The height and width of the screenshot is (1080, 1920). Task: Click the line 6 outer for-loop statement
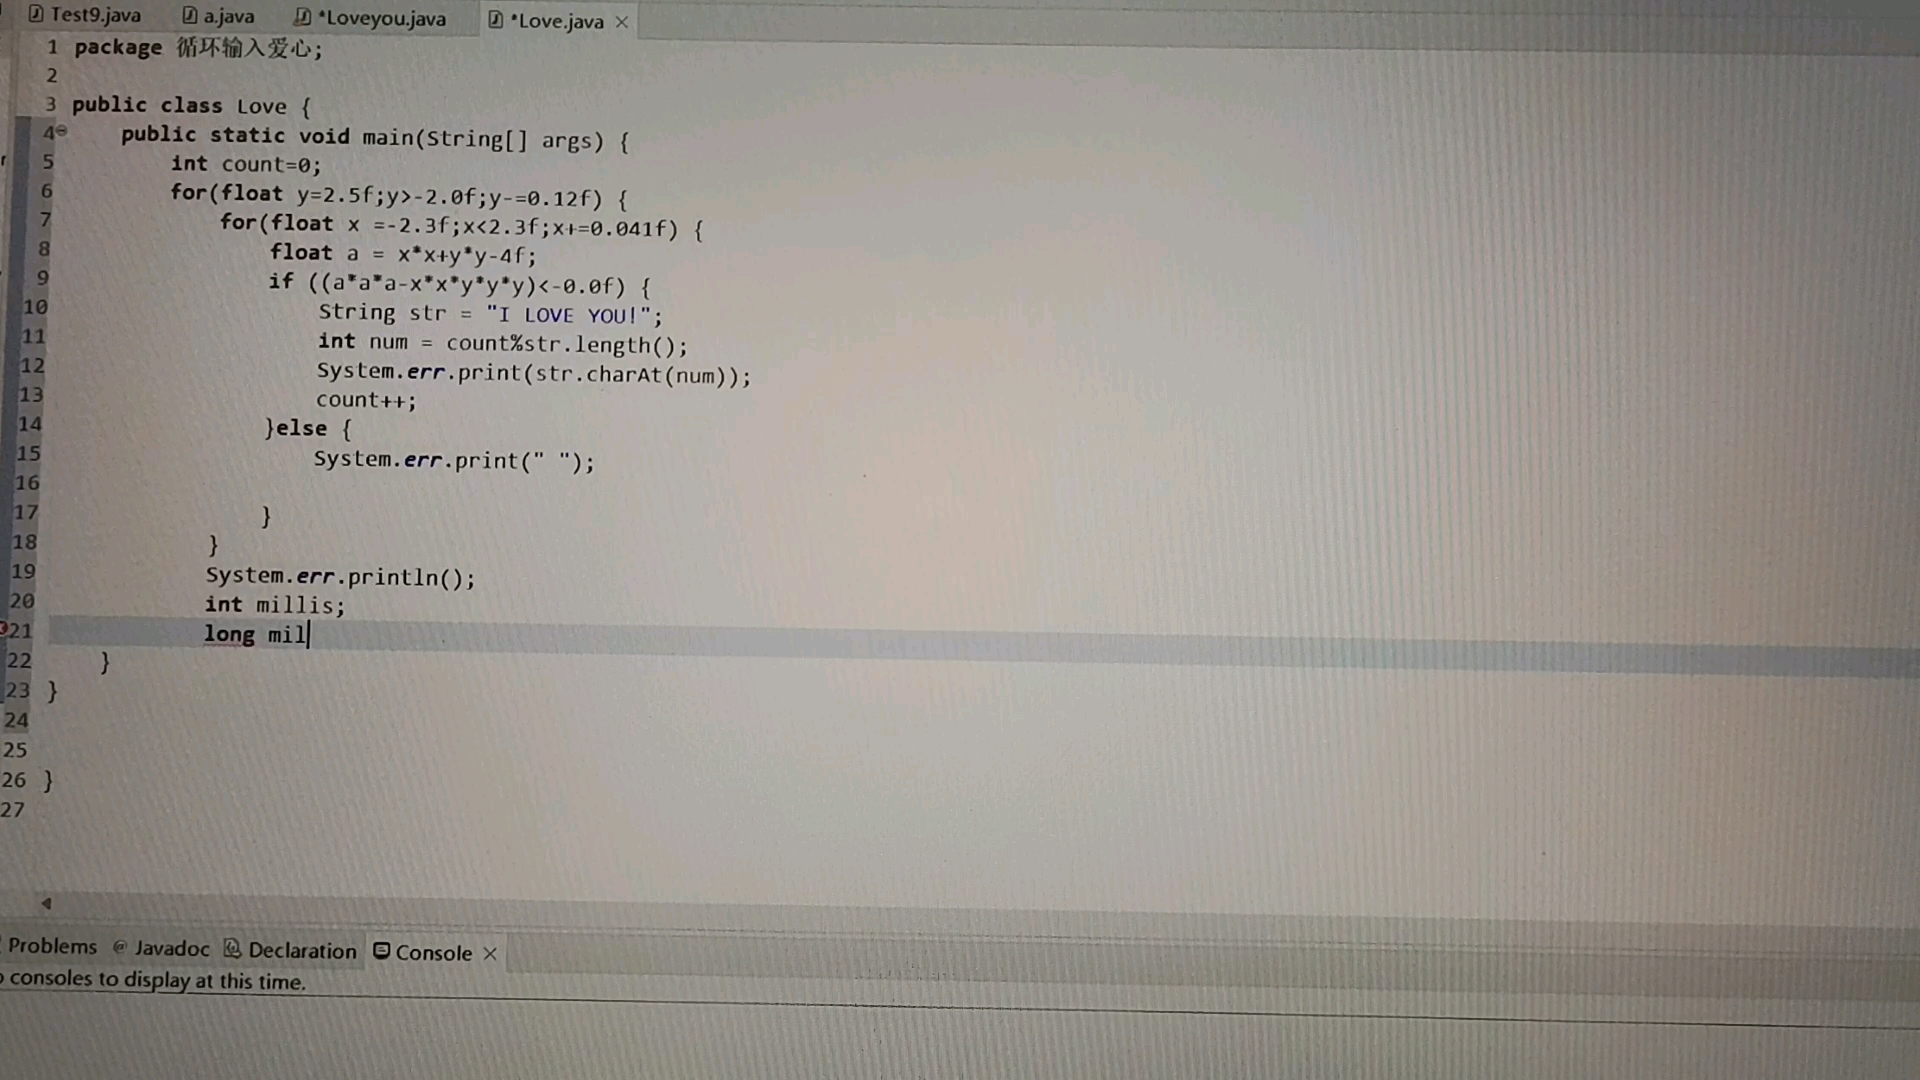tap(396, 195)
